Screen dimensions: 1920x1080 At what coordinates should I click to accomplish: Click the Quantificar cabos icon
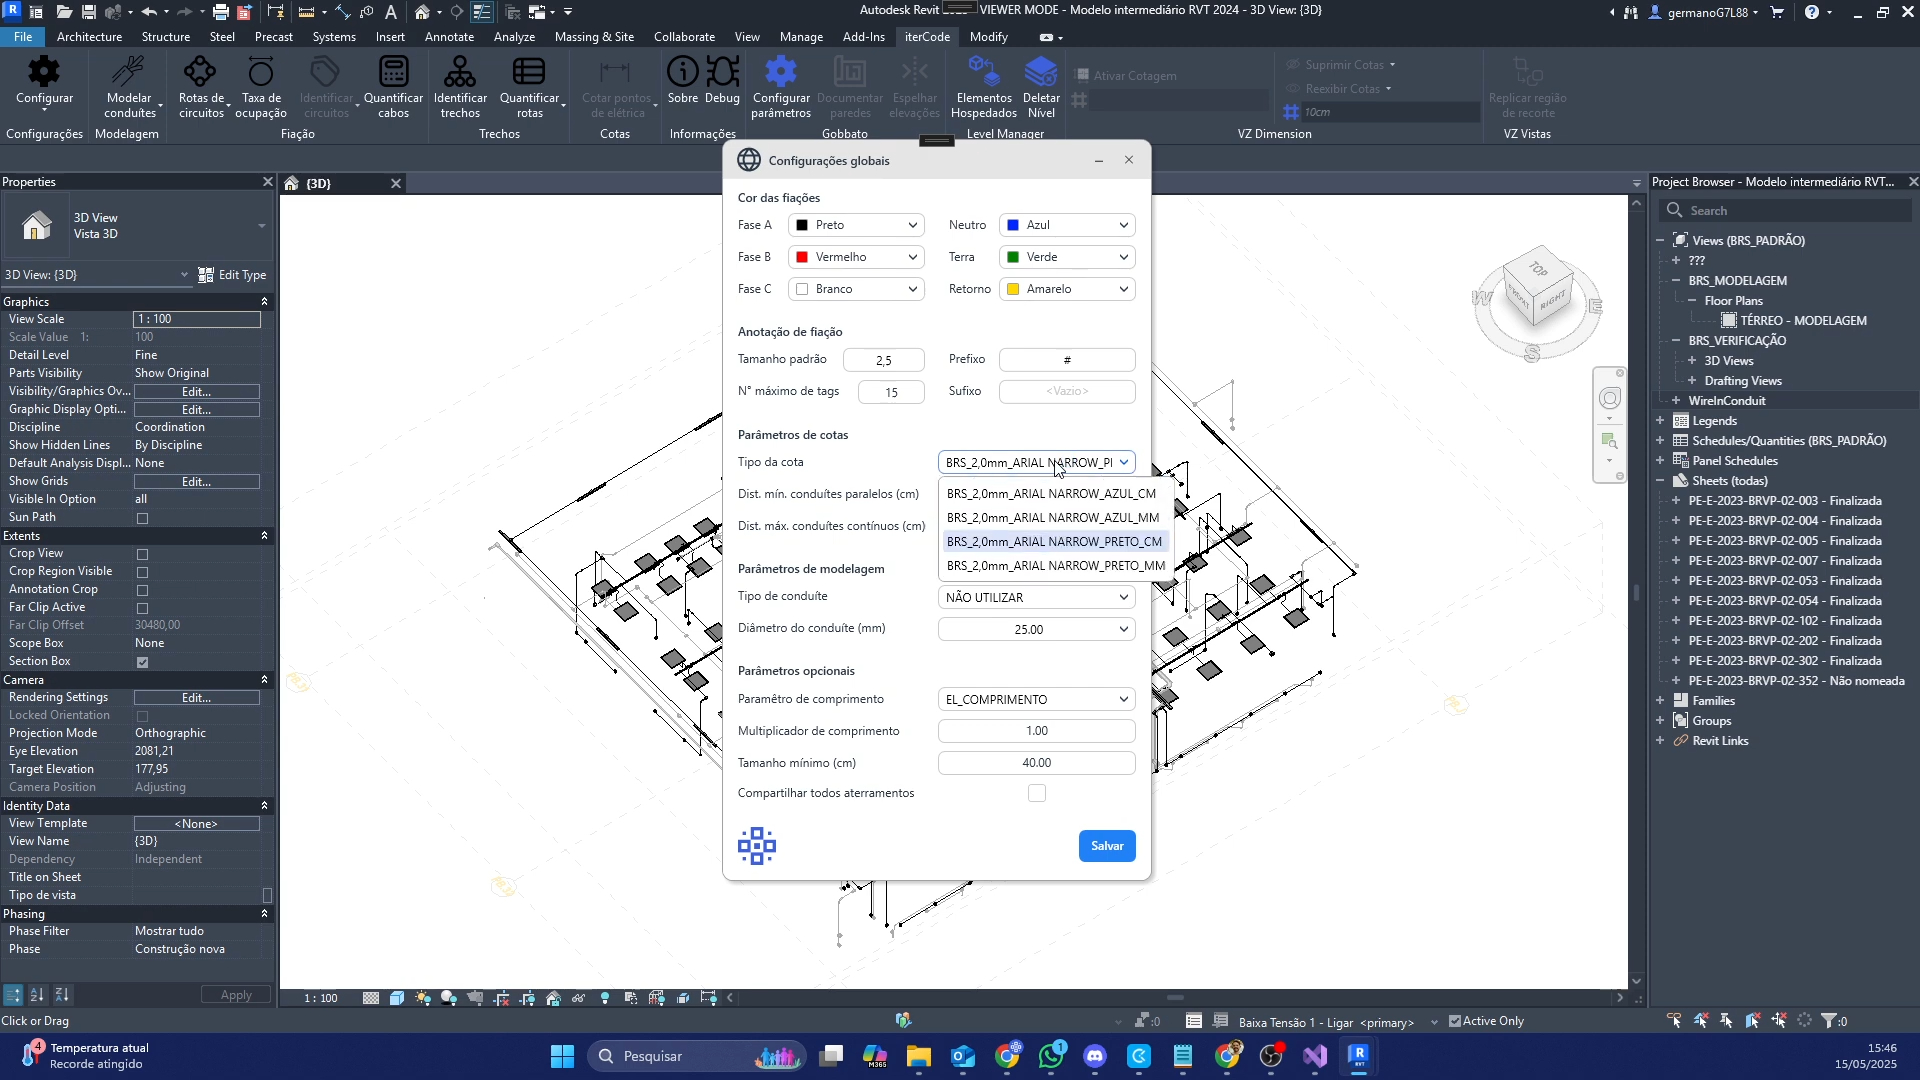click(x=393, y=73)
